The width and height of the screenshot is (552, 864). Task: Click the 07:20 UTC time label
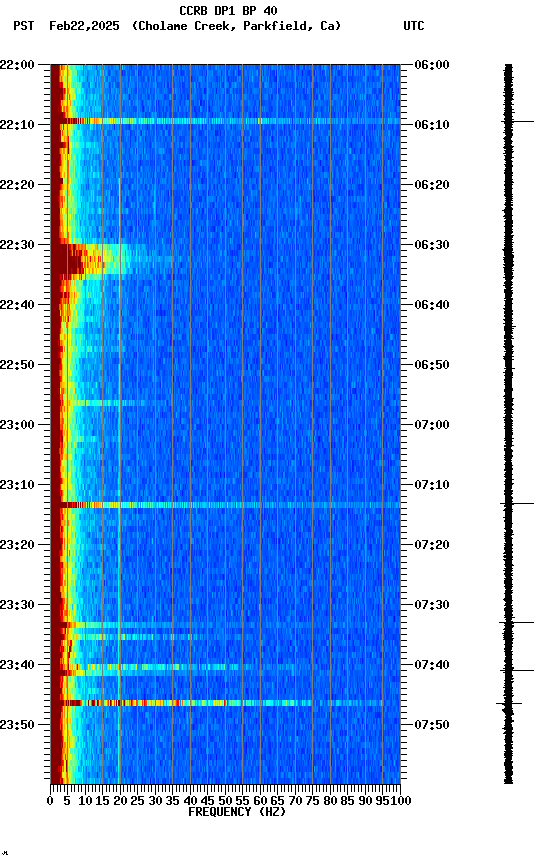432,546
